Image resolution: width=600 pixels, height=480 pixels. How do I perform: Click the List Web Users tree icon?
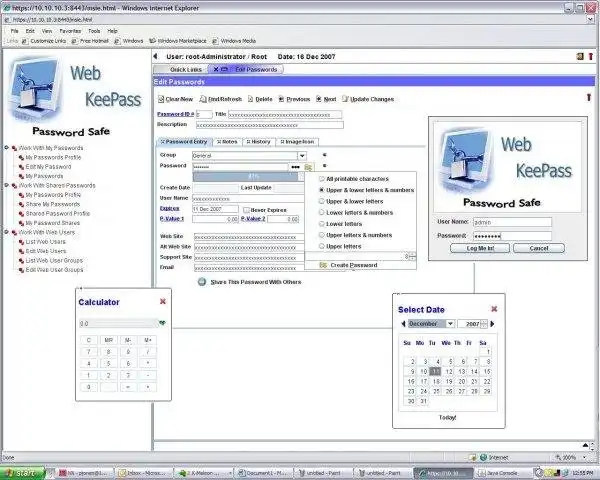coord(21,242)
